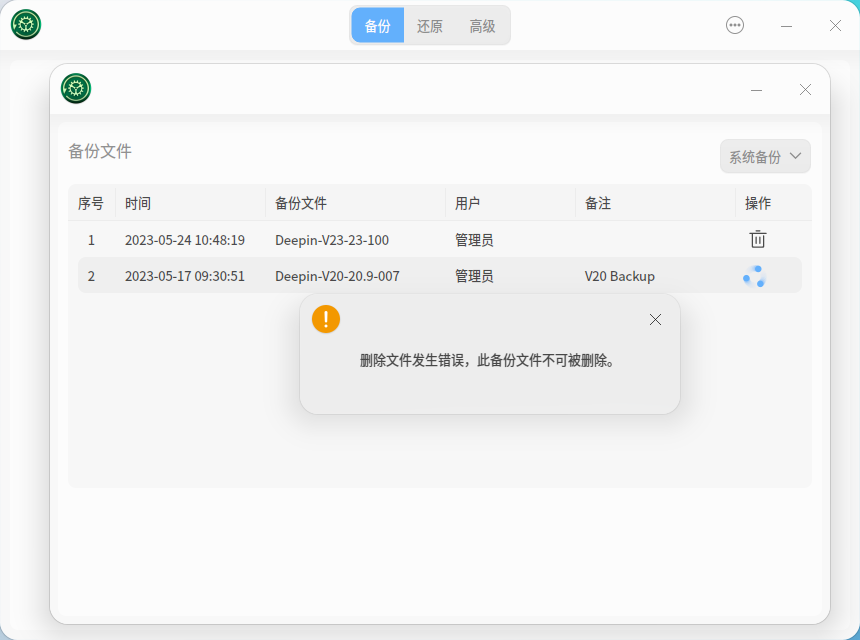Click the 备份文件 panel title text
The image size is (860, 640).
[100, 151]
